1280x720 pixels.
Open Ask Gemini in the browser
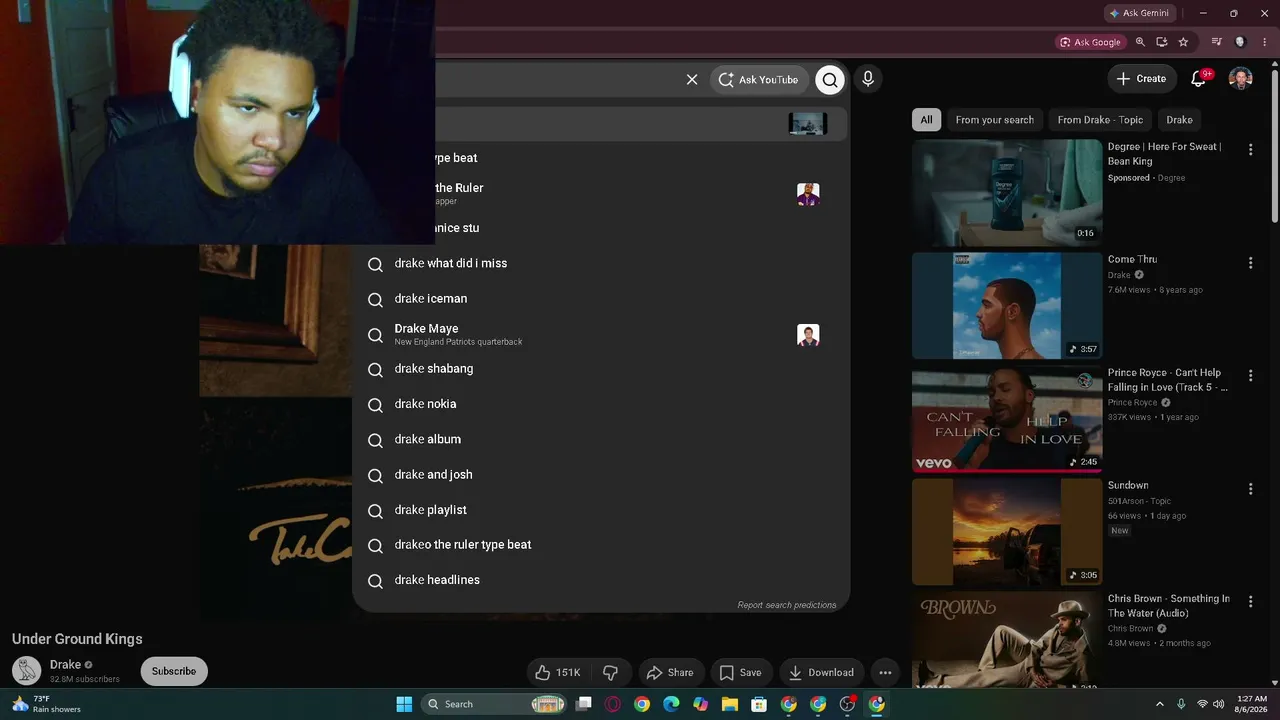coord(1139,13)
